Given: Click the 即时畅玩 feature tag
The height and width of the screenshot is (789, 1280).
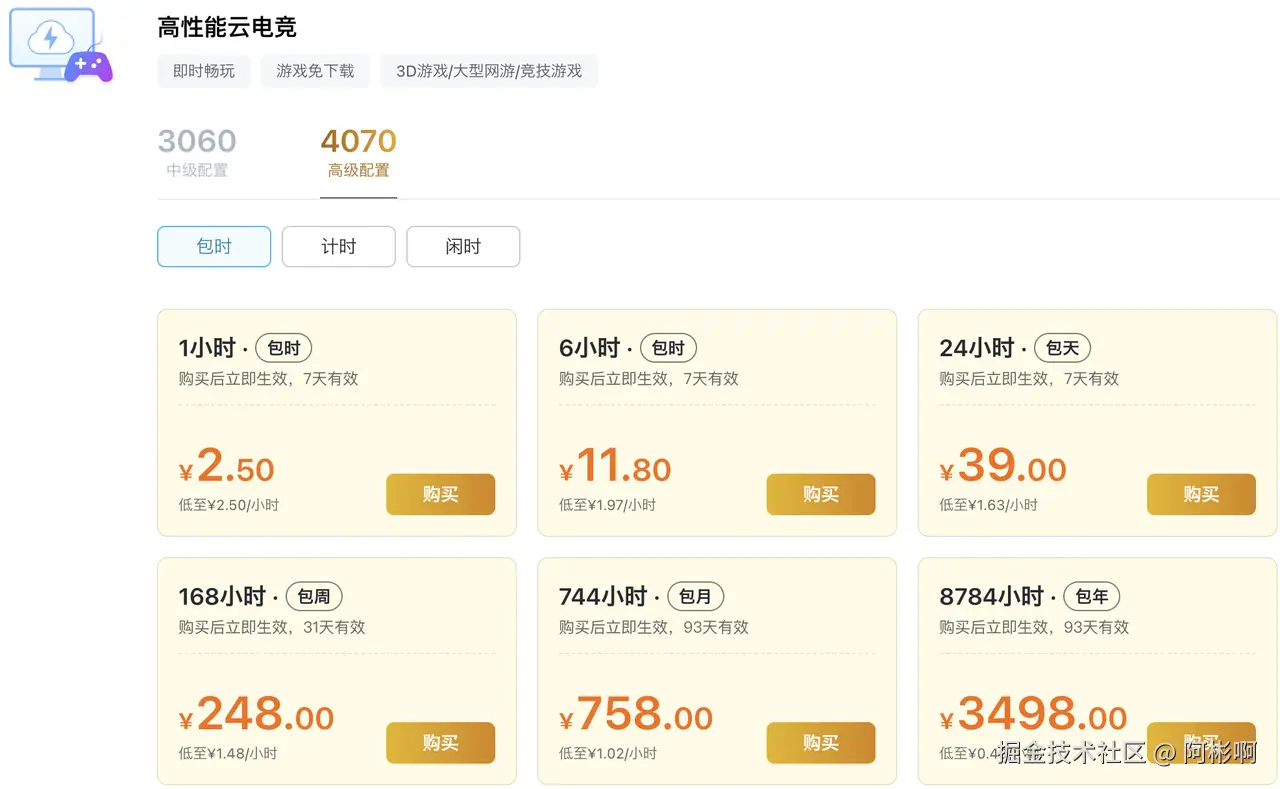Looking at the screenshot, I should (204, 71).
